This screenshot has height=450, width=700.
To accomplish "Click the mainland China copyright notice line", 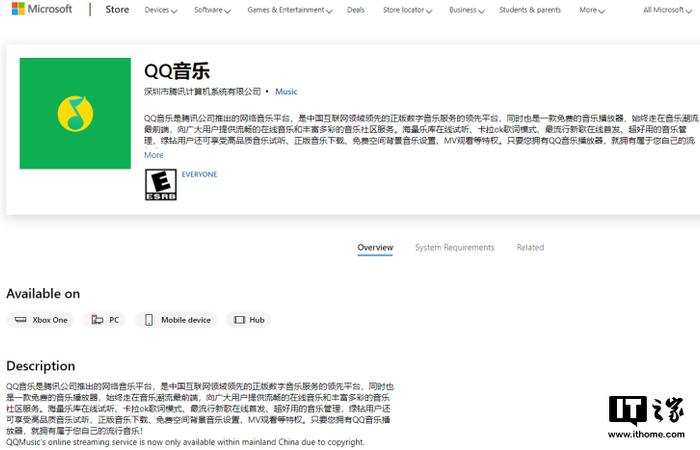I will (x=185, y=442).
